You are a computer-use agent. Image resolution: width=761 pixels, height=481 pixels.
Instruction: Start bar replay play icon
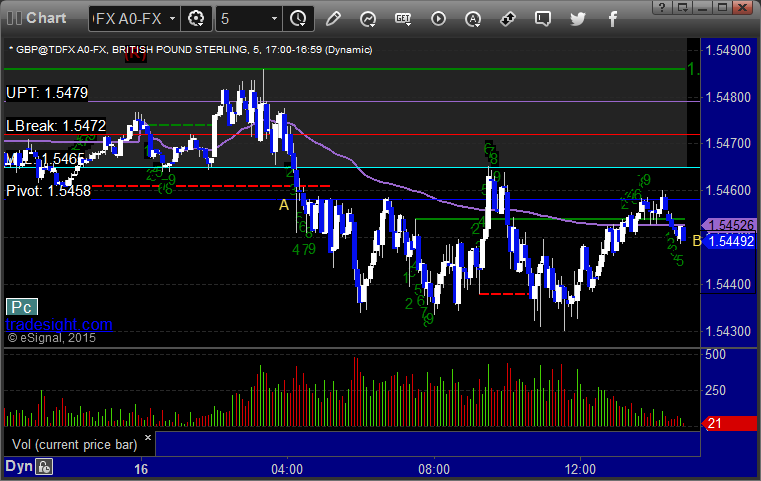coord(438,19)
